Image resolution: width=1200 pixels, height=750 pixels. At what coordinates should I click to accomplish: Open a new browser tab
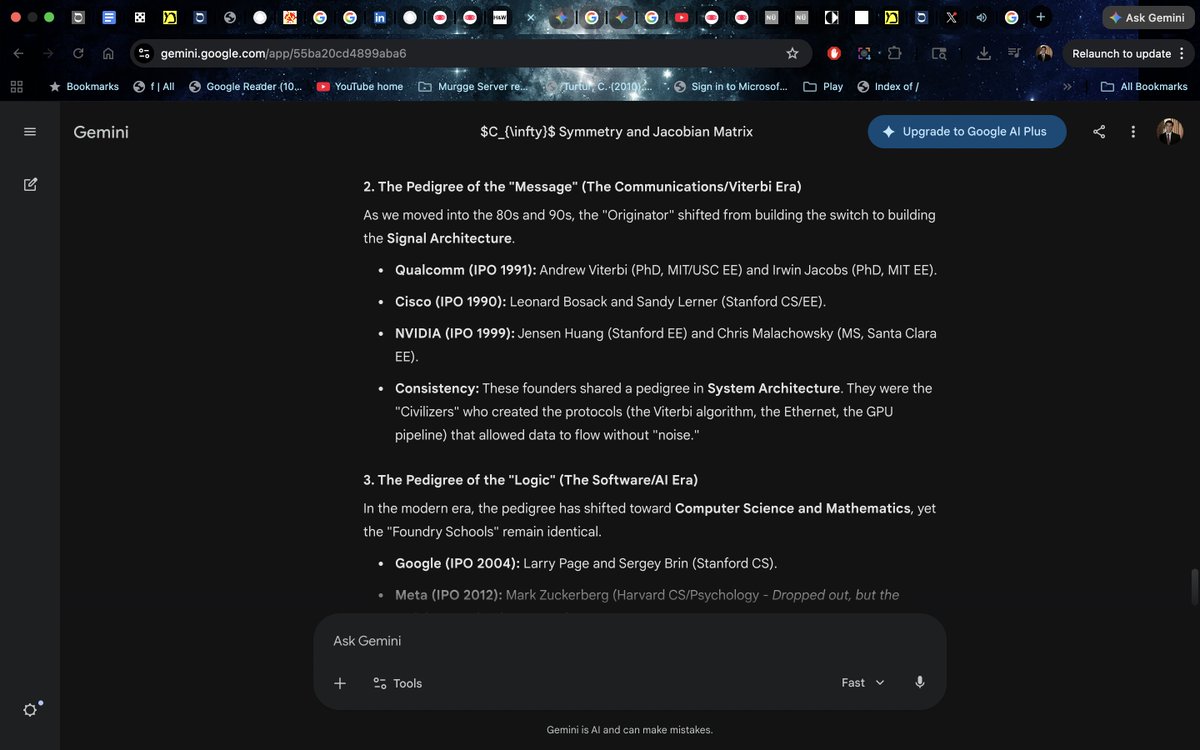pyautogui.click(x=1041, y=17)
